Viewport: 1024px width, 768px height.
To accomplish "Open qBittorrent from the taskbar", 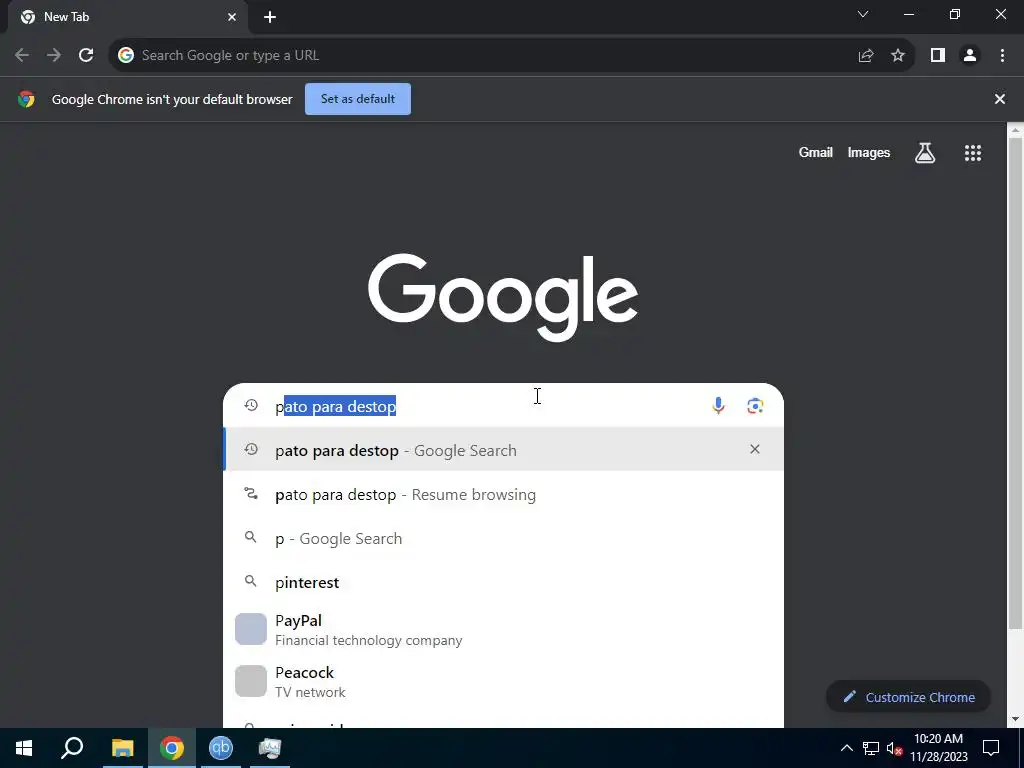I will click(x=221, y=748).
